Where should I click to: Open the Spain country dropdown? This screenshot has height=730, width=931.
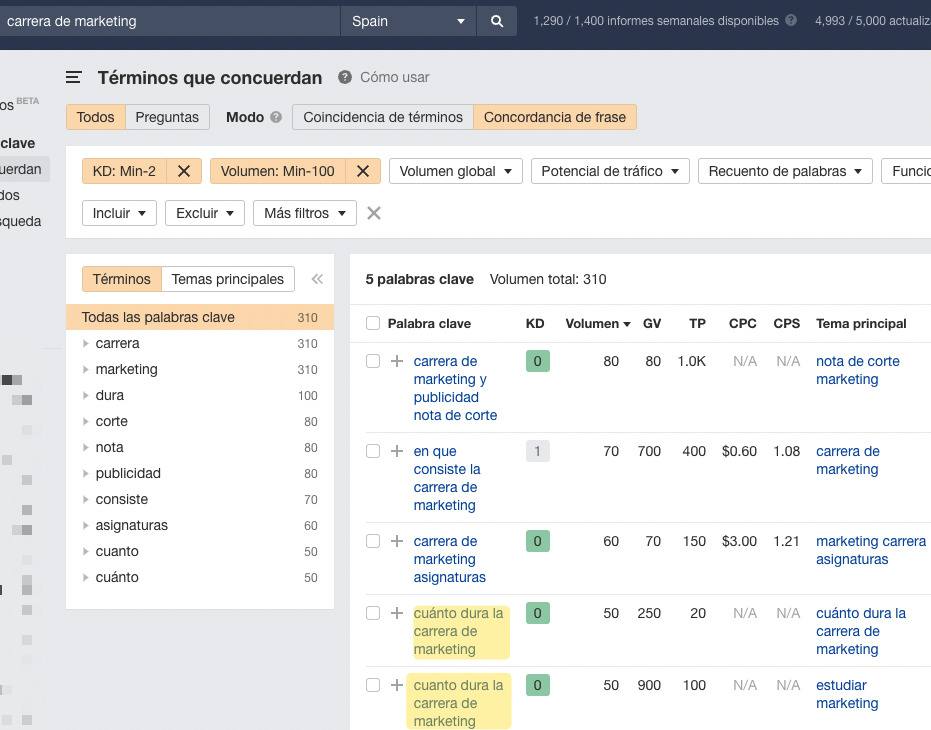[408, 21]
